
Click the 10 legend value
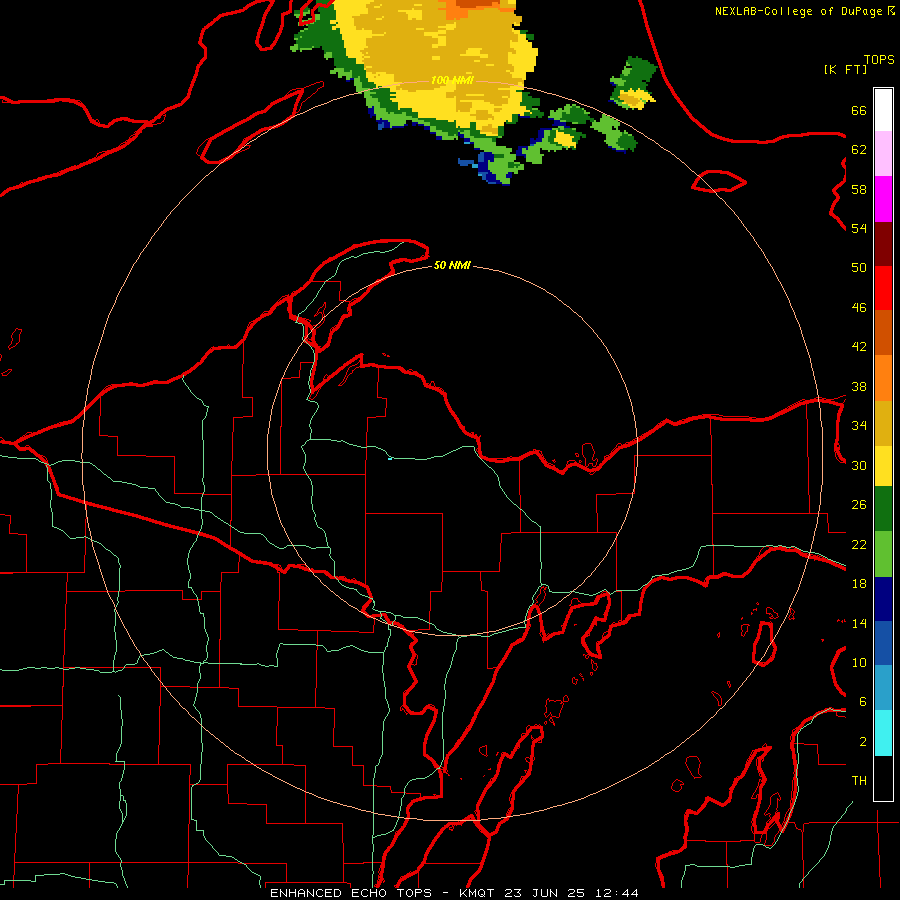click(x=859, y=662)
